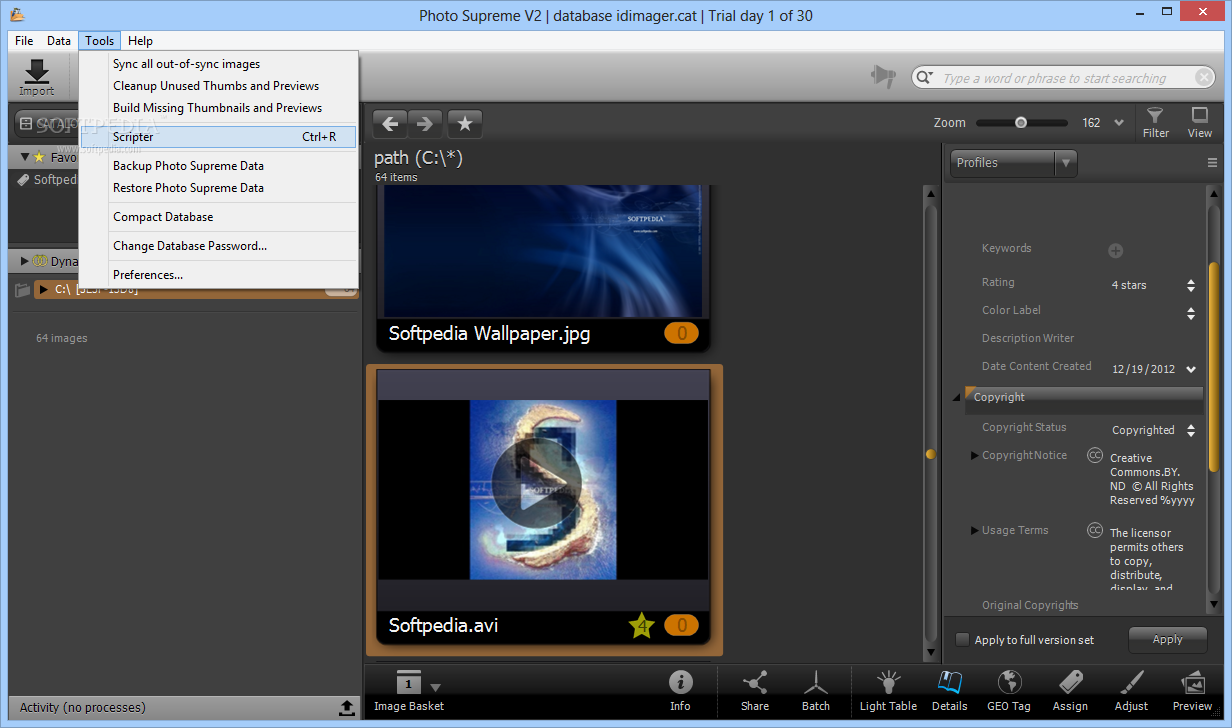
Task: Select Sync all out-of-sync images
Action: point(218,64)
